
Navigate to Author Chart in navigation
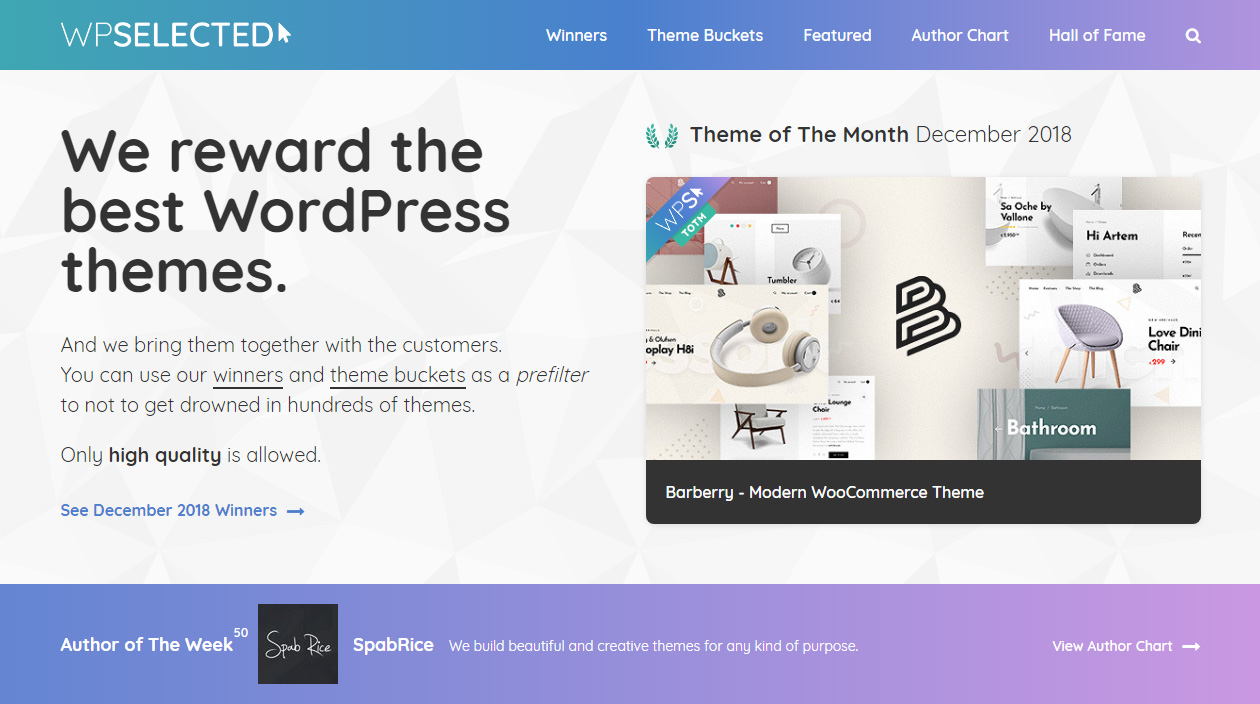(960, 35)
